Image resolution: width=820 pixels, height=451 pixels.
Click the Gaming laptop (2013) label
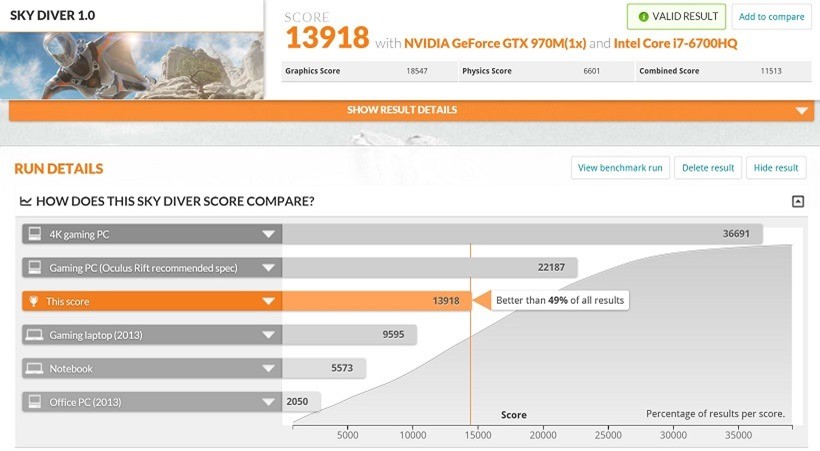coord(96,335)
